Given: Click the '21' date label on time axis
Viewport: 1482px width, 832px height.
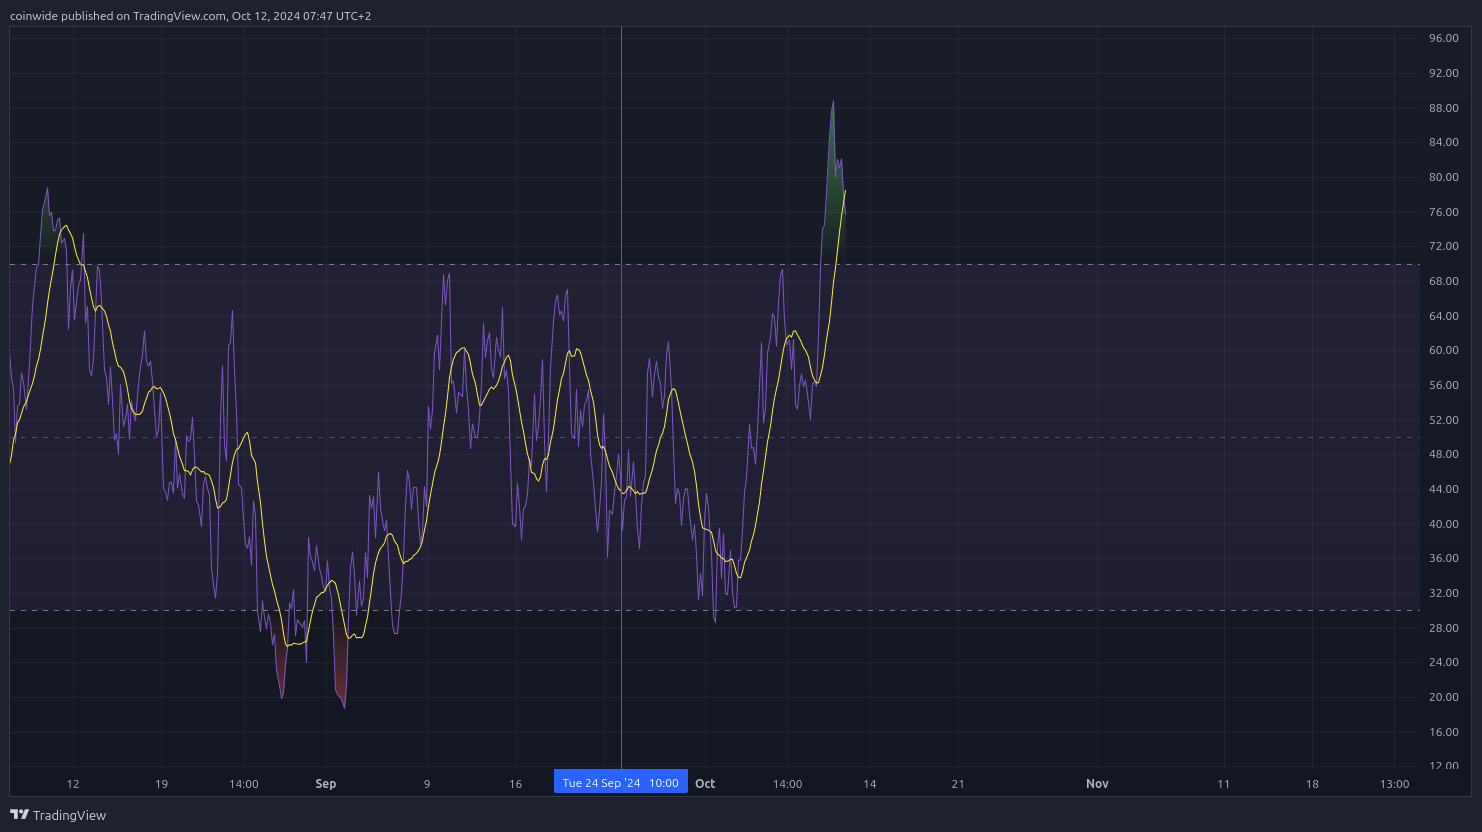Looking at the screenshot, I should point(958,784).
